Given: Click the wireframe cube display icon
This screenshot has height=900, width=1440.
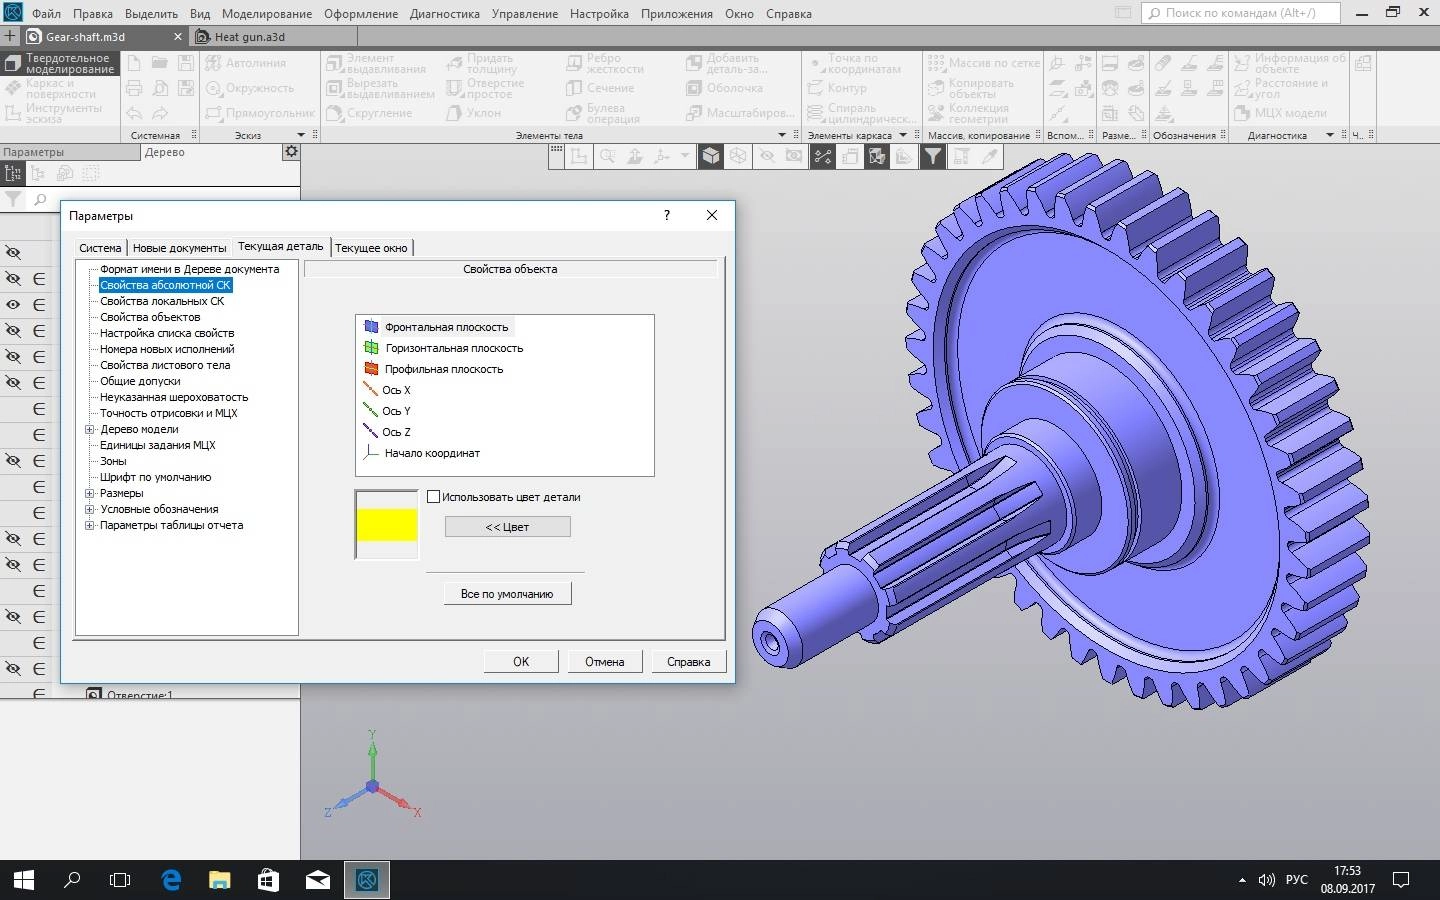Looking at the screenshot, I should click(x=737, y=156).
